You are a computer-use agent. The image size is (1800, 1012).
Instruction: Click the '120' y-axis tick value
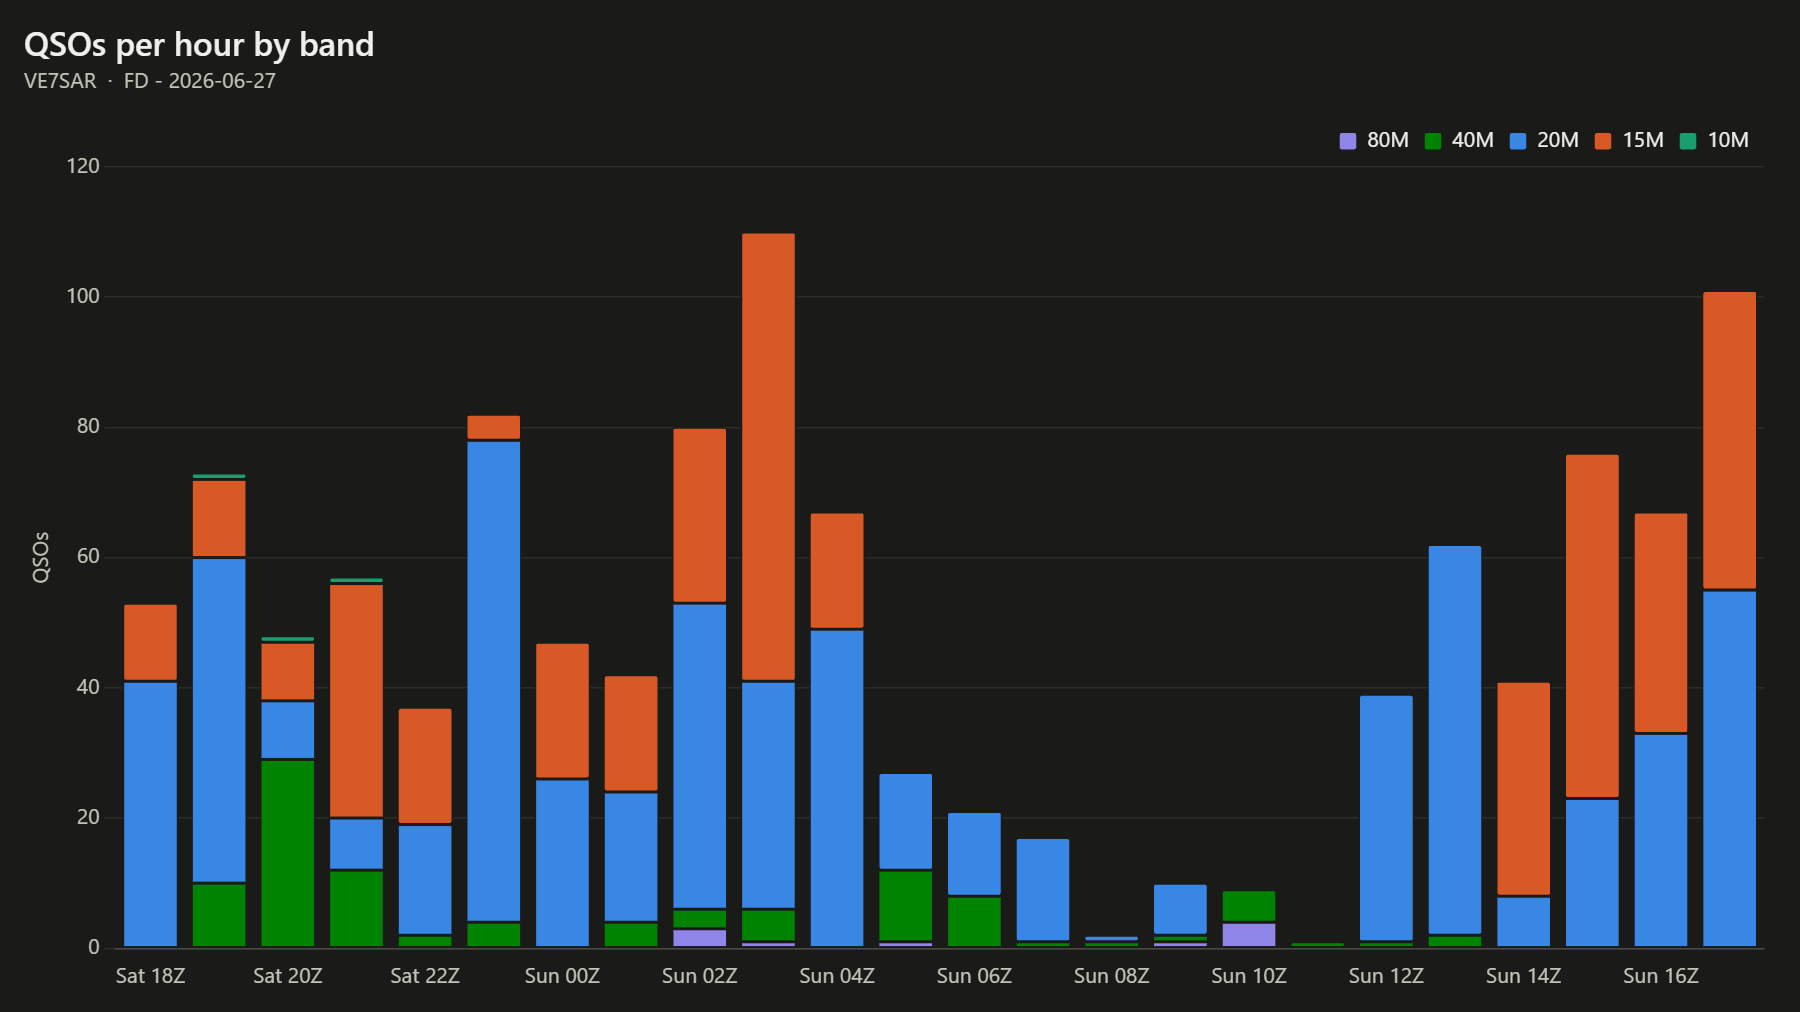(x=83, y=166)
